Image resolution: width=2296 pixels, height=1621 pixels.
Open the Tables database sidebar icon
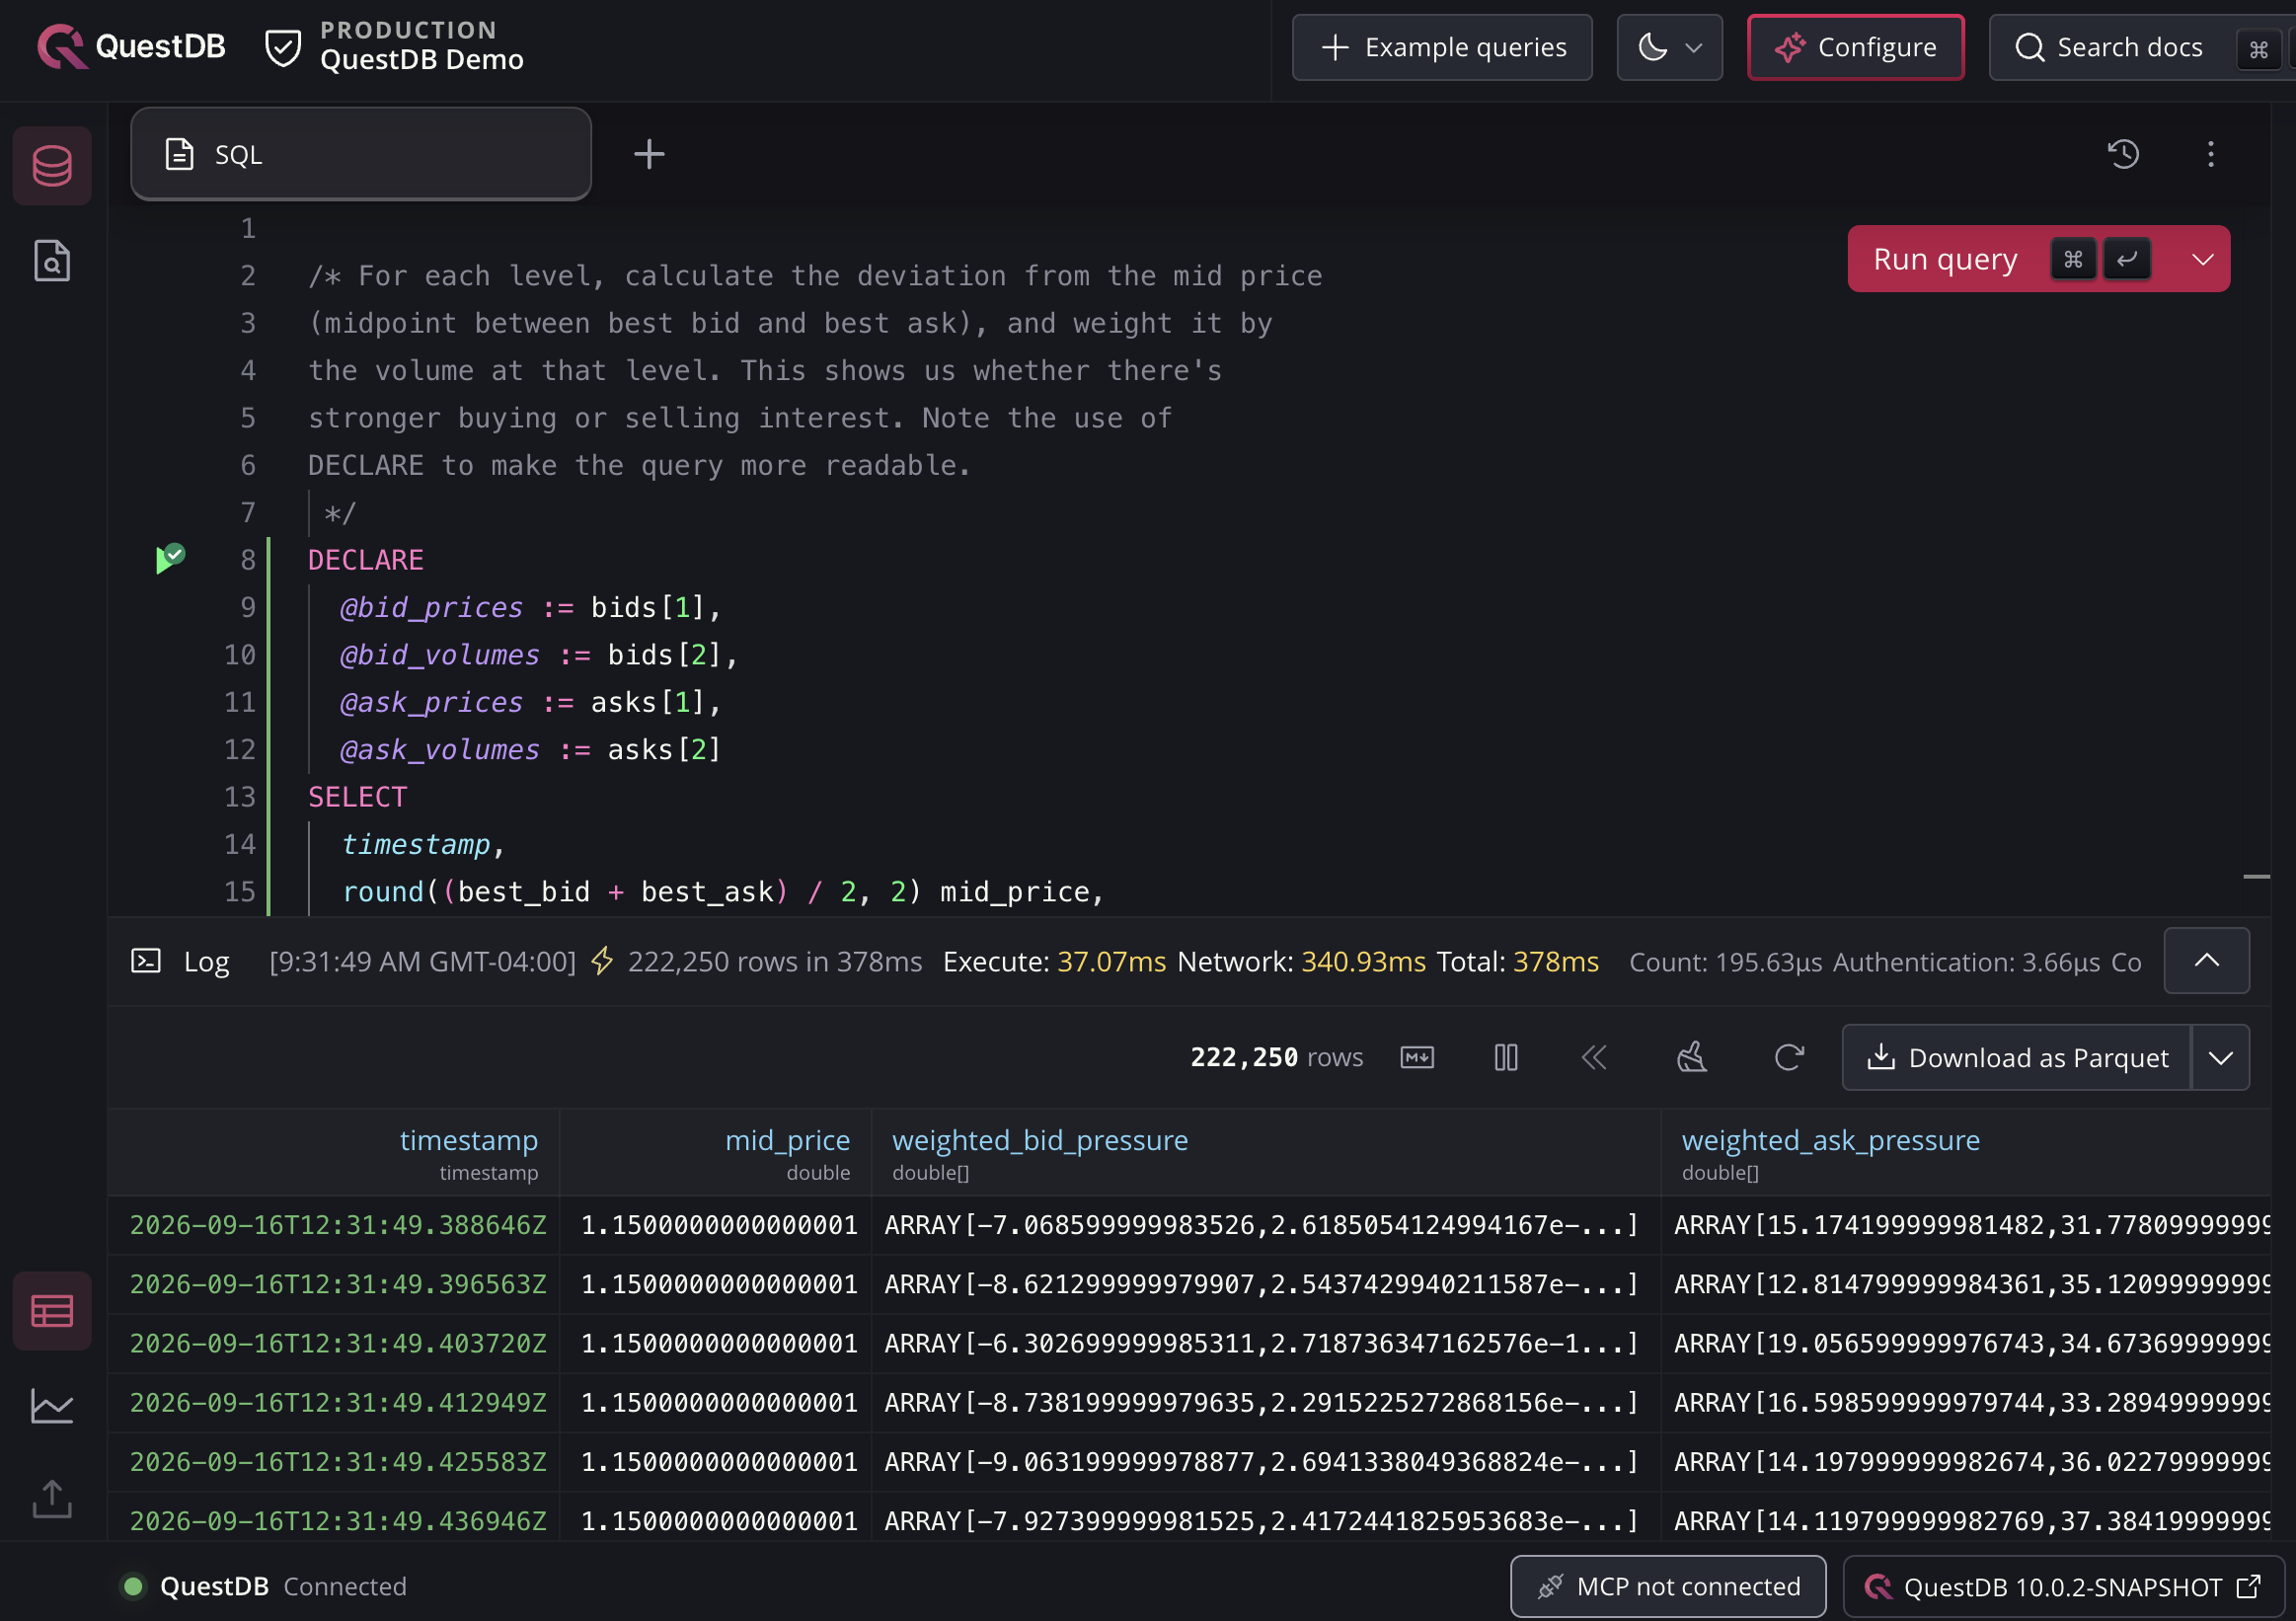[x=52, y=166]
